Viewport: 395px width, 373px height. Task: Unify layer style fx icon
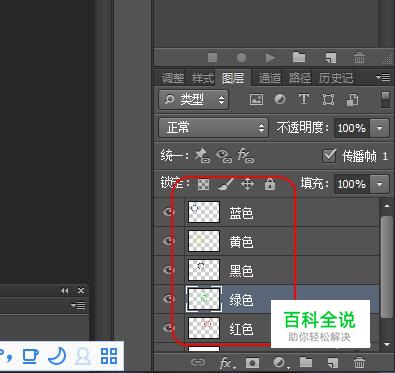(245, 156)
